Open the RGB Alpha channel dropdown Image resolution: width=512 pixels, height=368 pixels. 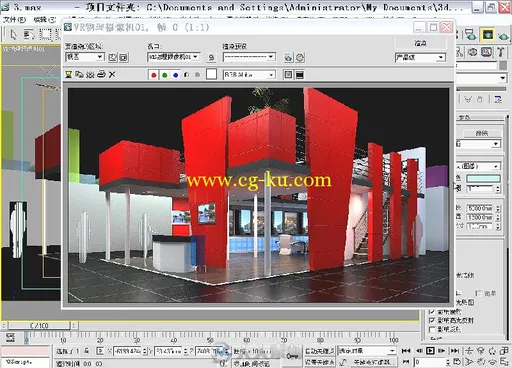tap(249, 75)
